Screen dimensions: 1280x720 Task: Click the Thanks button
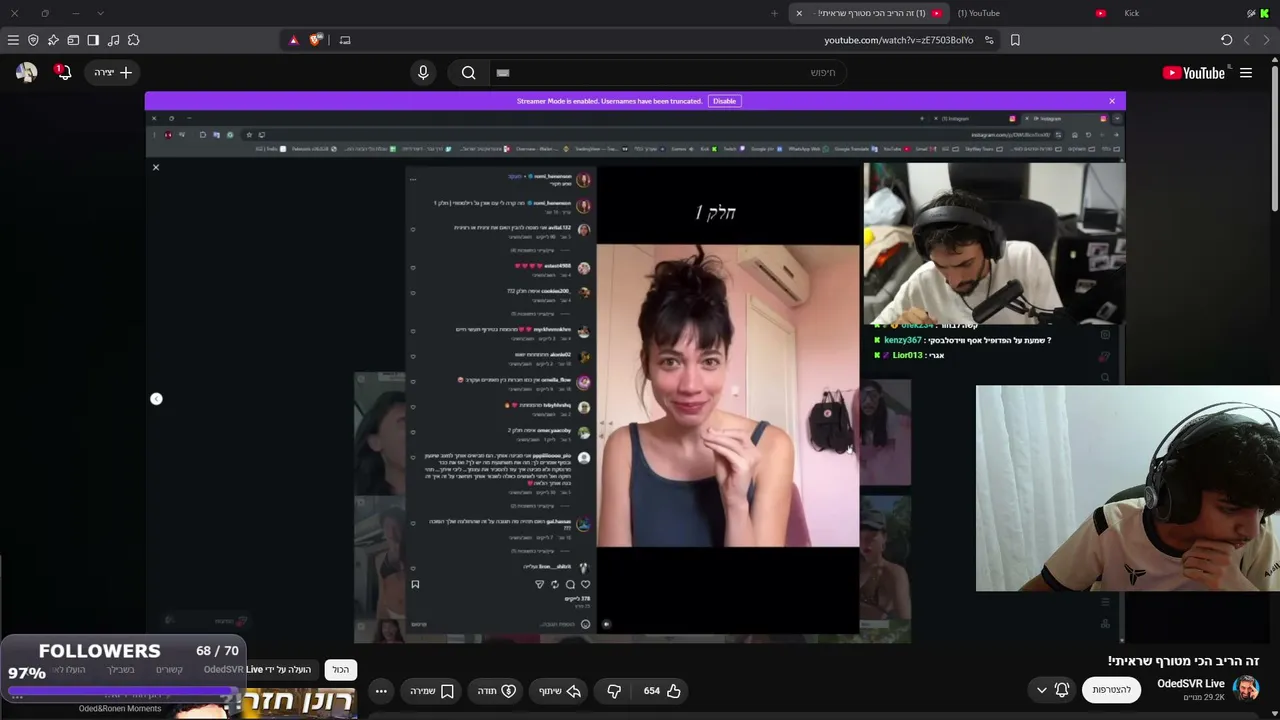(x=495, y=691)
